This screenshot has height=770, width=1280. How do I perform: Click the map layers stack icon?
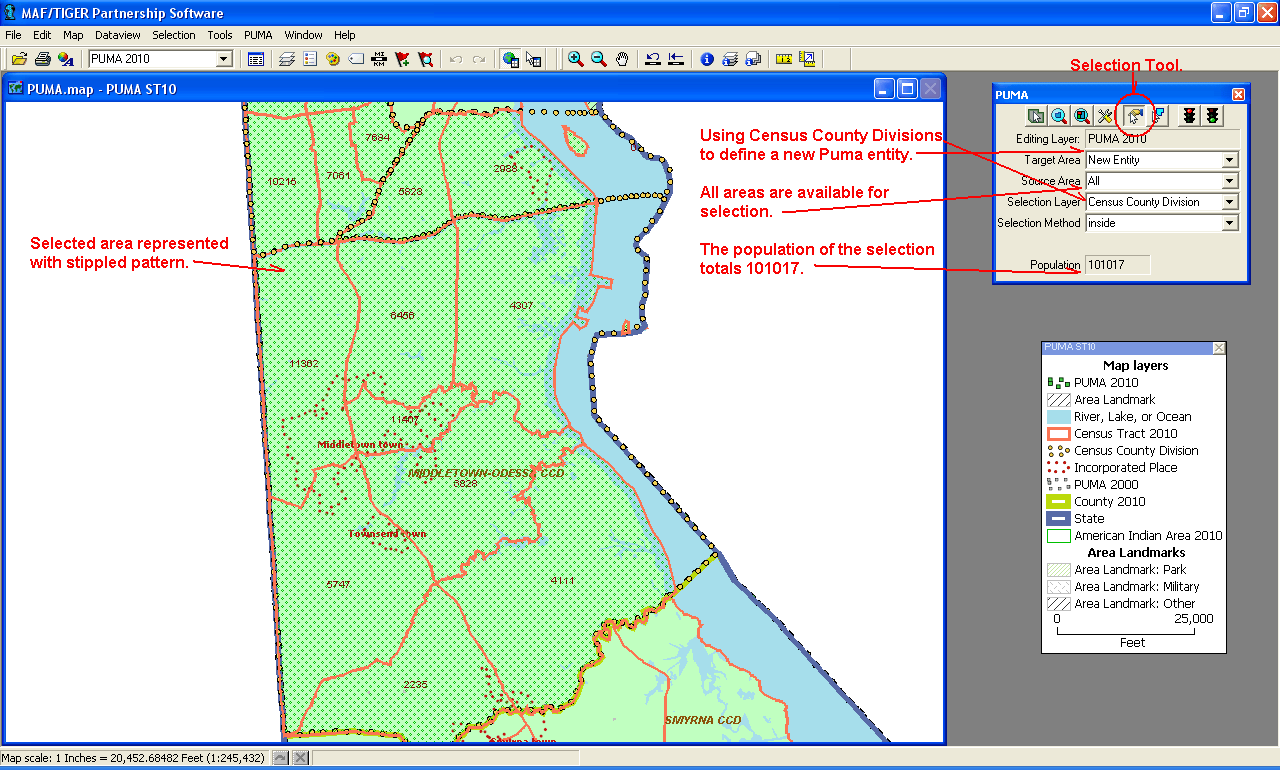(x=287, y=59)
